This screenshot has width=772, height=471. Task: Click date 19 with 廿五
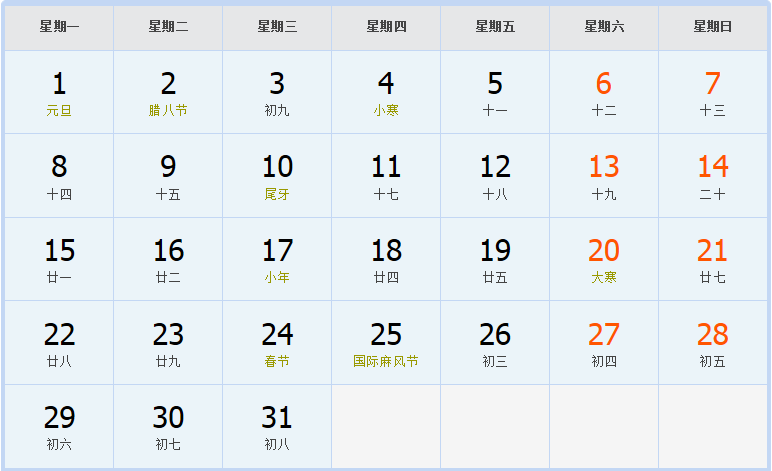click(495, 259)
